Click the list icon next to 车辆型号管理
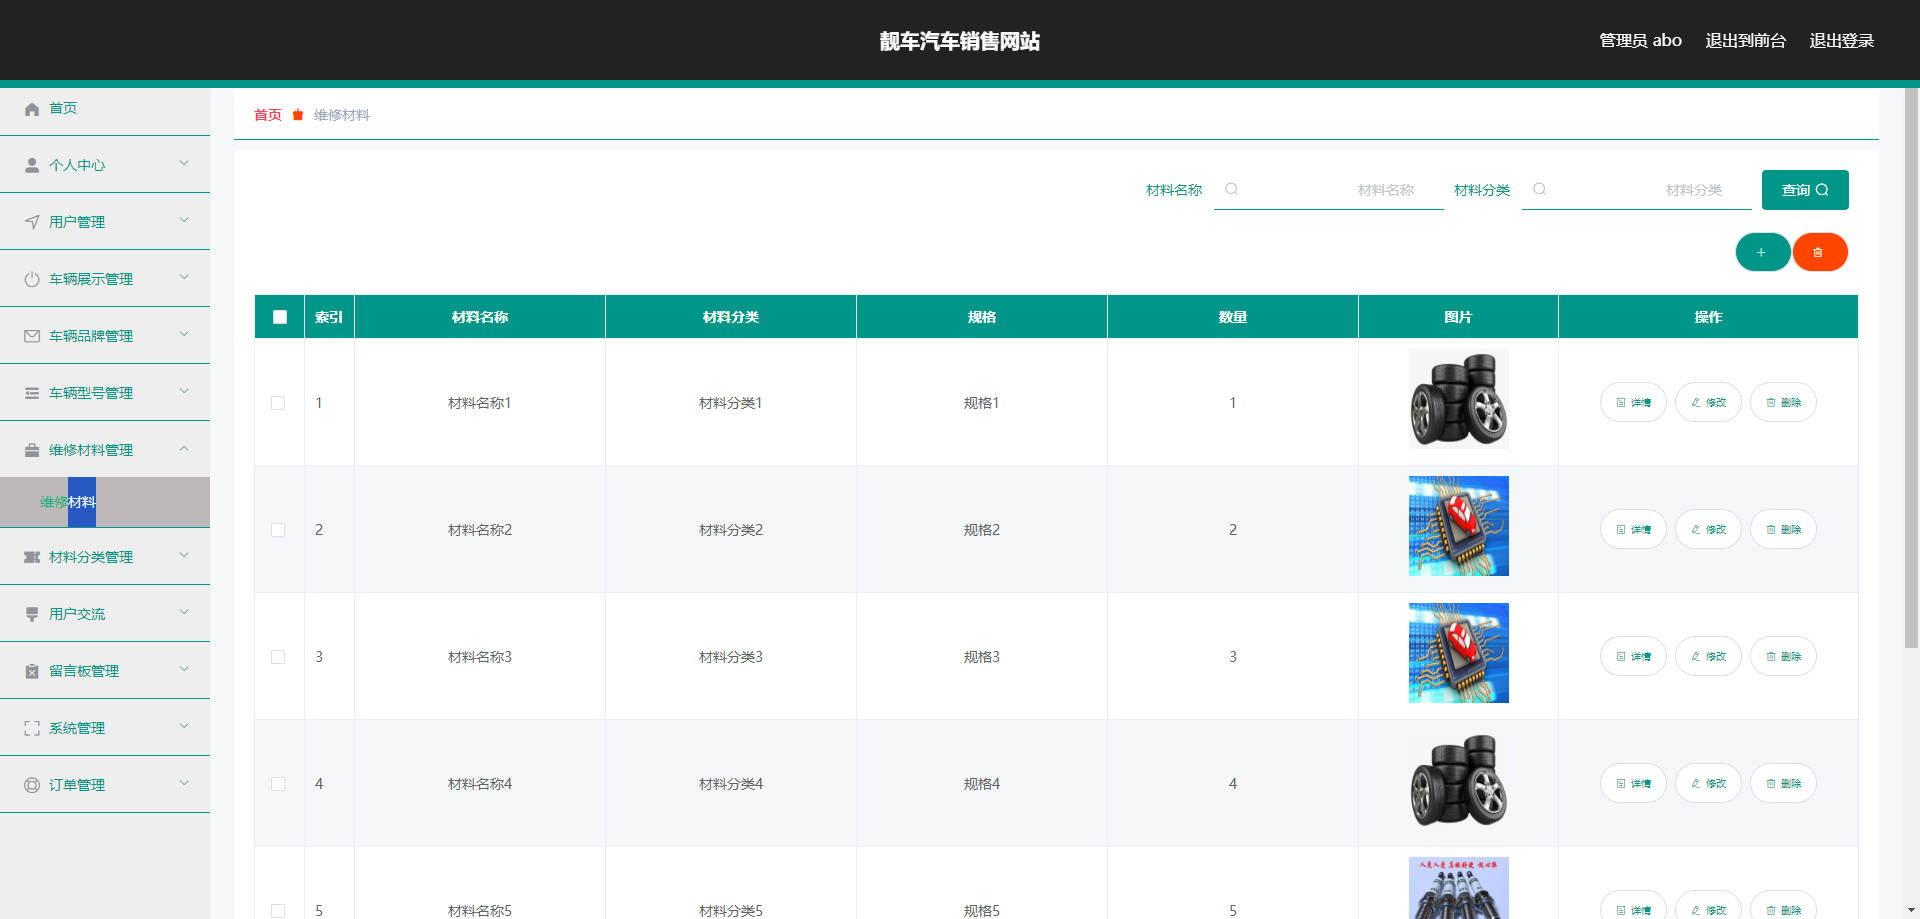Viewport: 1920px width, 919px height. coord(32,394)
